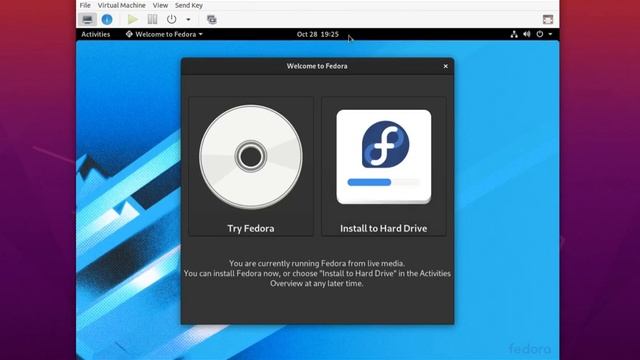This screenshot has width=640, height=360.
Task: Show the graphical console monitor icon
Action: click(x=87, y=20)
